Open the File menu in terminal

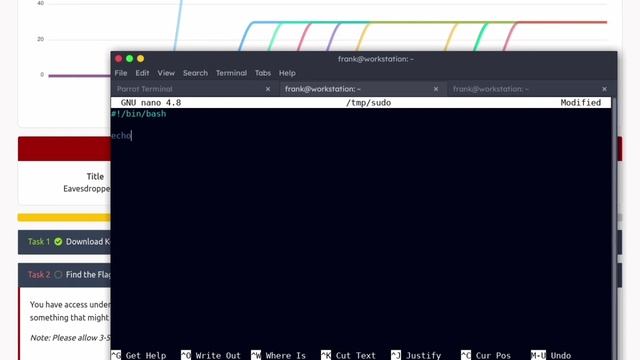(120, 73)
